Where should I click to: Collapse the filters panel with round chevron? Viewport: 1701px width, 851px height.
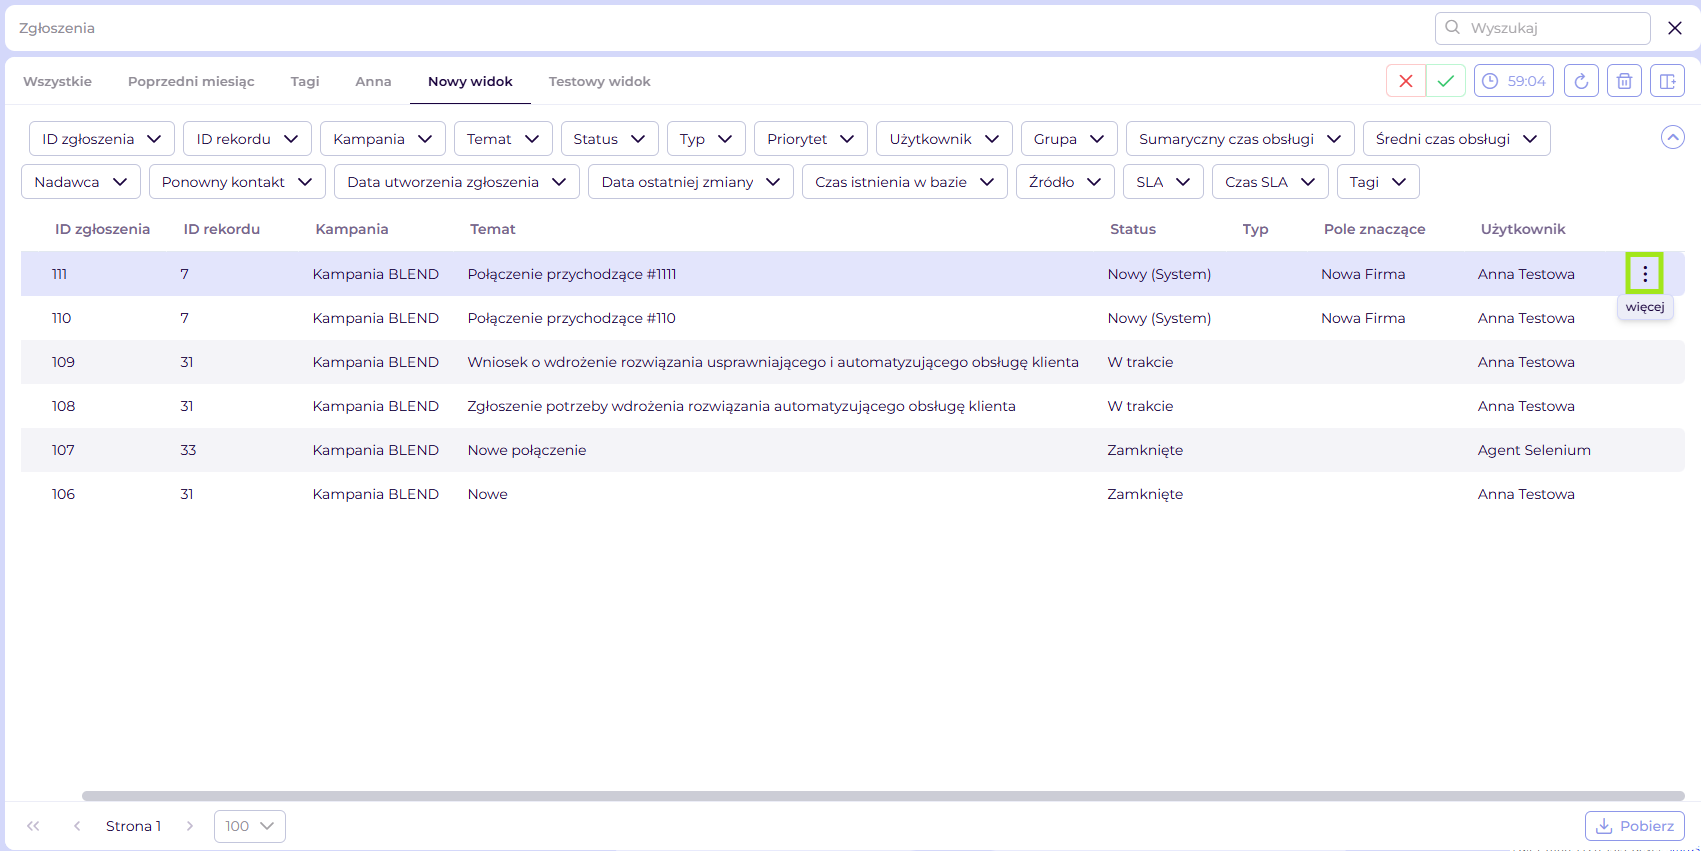click(1672, 138)
